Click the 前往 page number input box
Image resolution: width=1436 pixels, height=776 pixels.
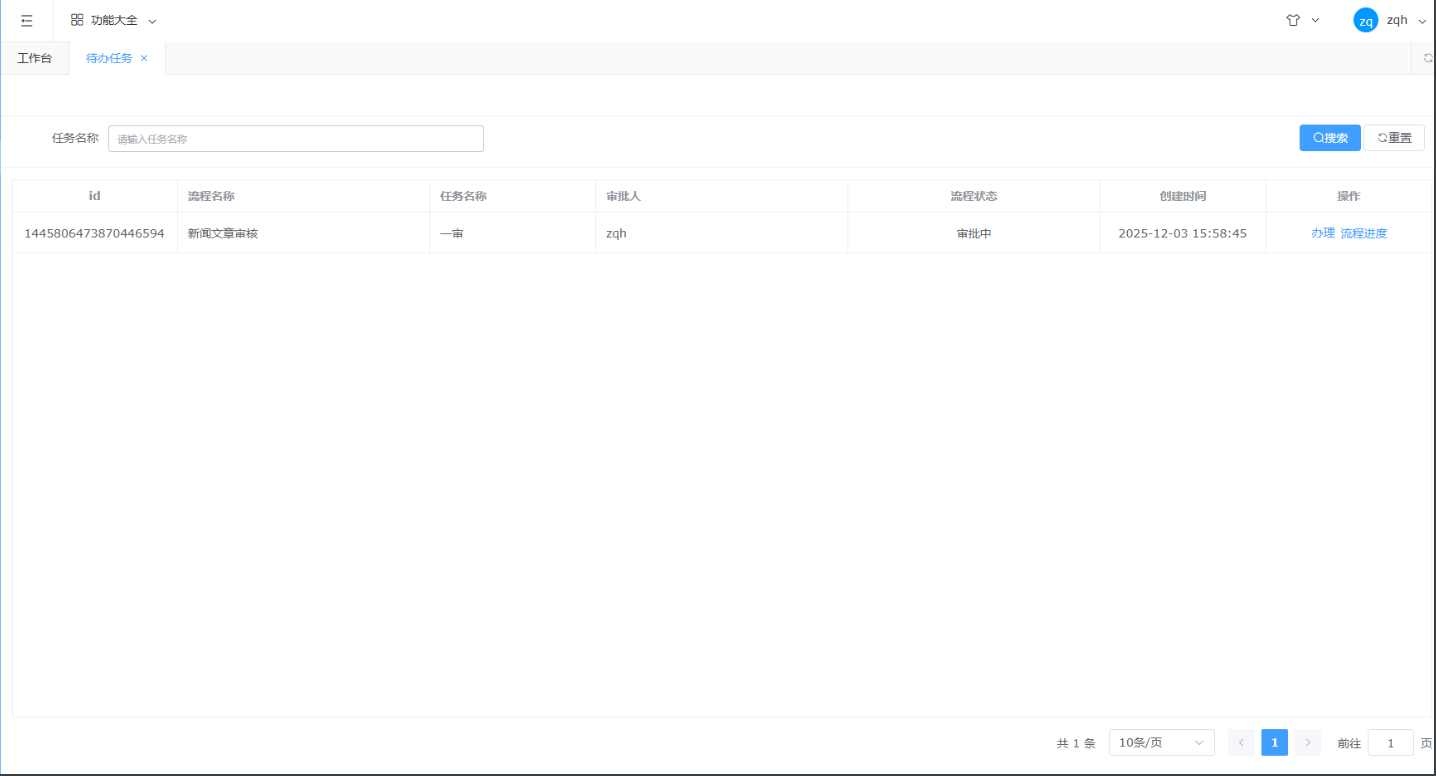pyautogui.click(x=1389, y=743)
